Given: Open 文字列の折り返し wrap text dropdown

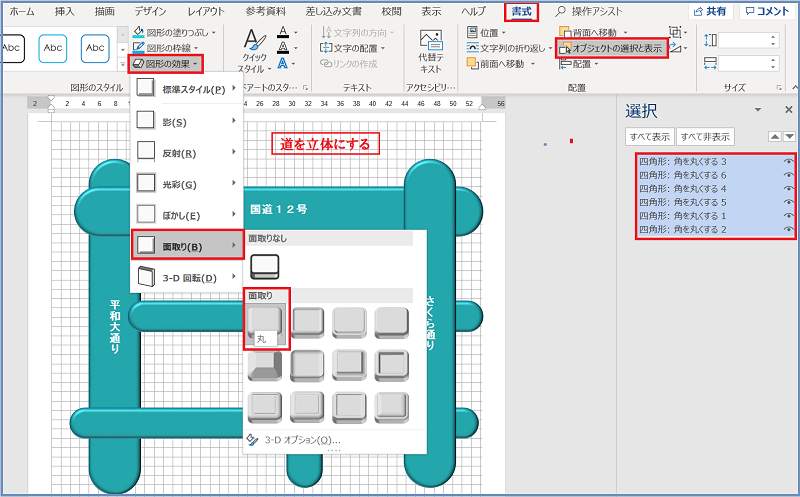Looking at the screenshot, I should 509,48.
